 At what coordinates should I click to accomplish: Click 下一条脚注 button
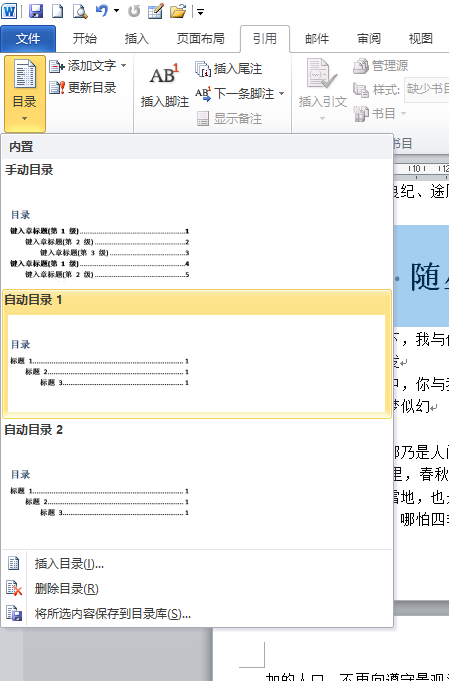tap(234, 94)
